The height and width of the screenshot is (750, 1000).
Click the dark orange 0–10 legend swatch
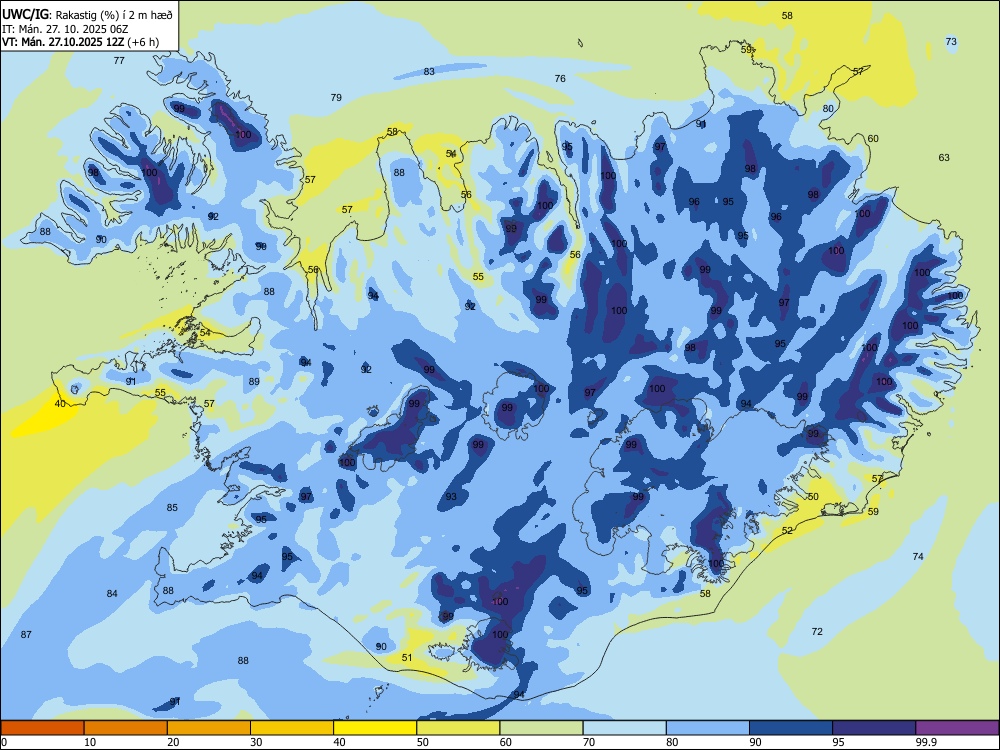pos(42,728)
